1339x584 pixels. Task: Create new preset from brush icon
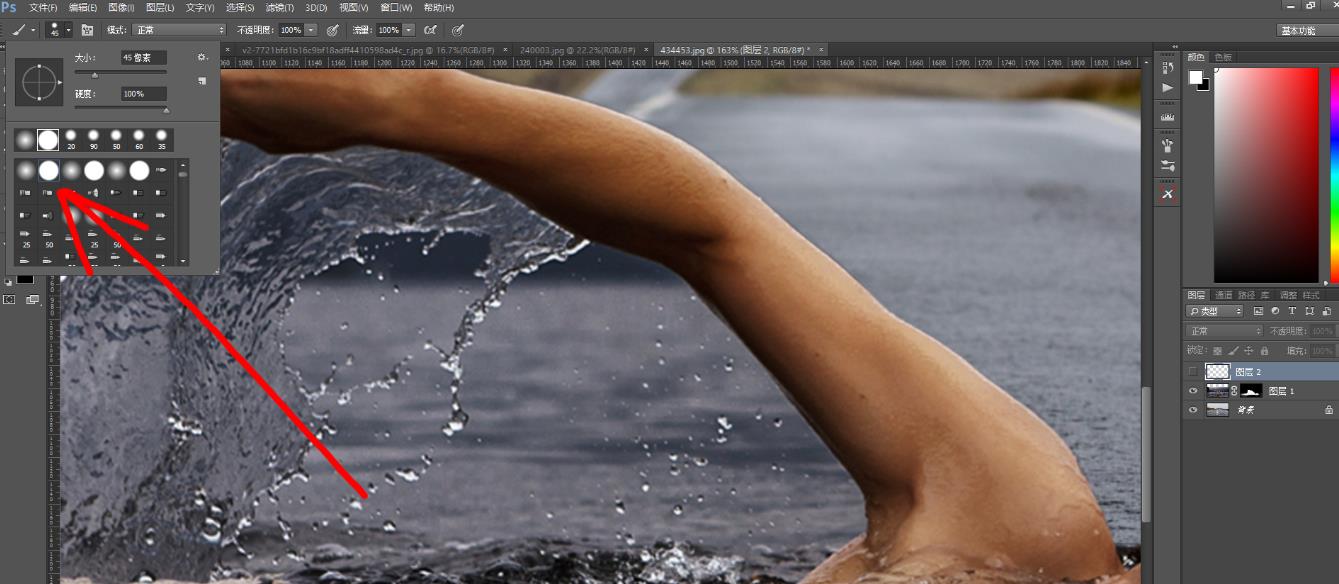(202, 80)
